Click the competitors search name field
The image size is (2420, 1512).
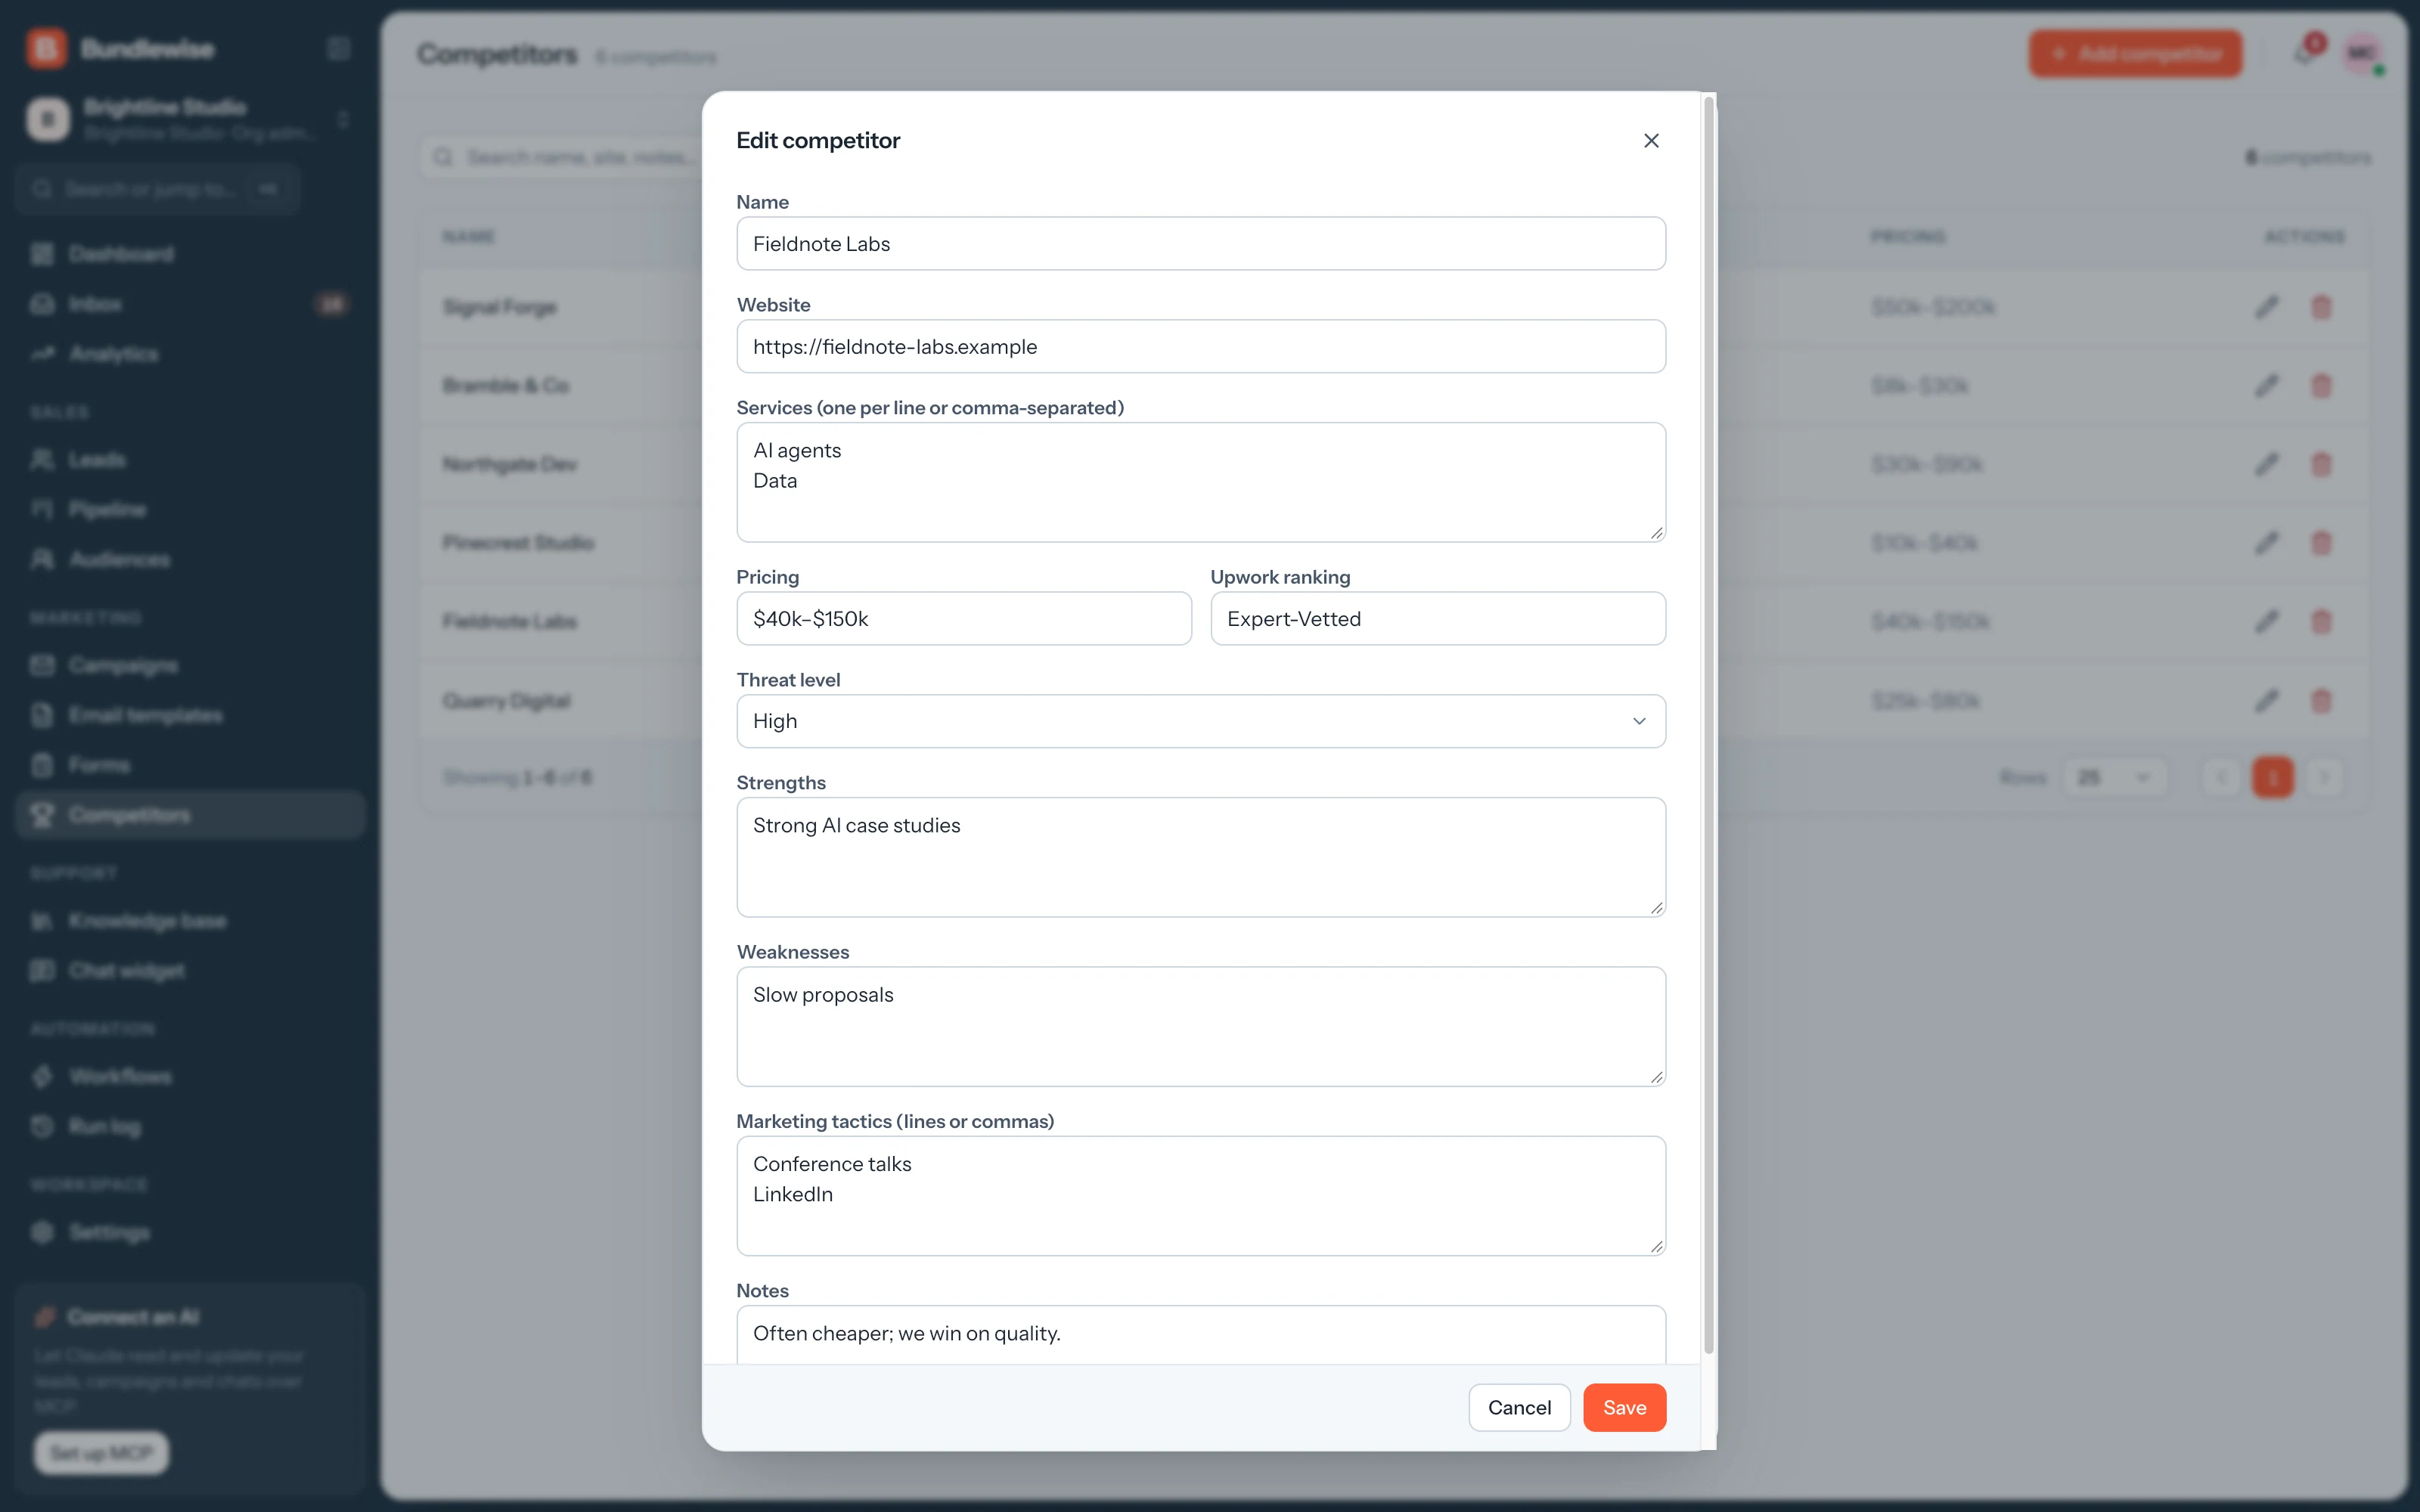coord(562,158)
